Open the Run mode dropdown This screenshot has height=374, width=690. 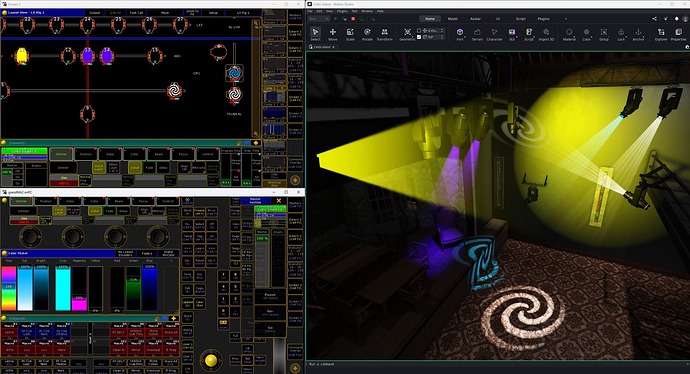point(319,19)
